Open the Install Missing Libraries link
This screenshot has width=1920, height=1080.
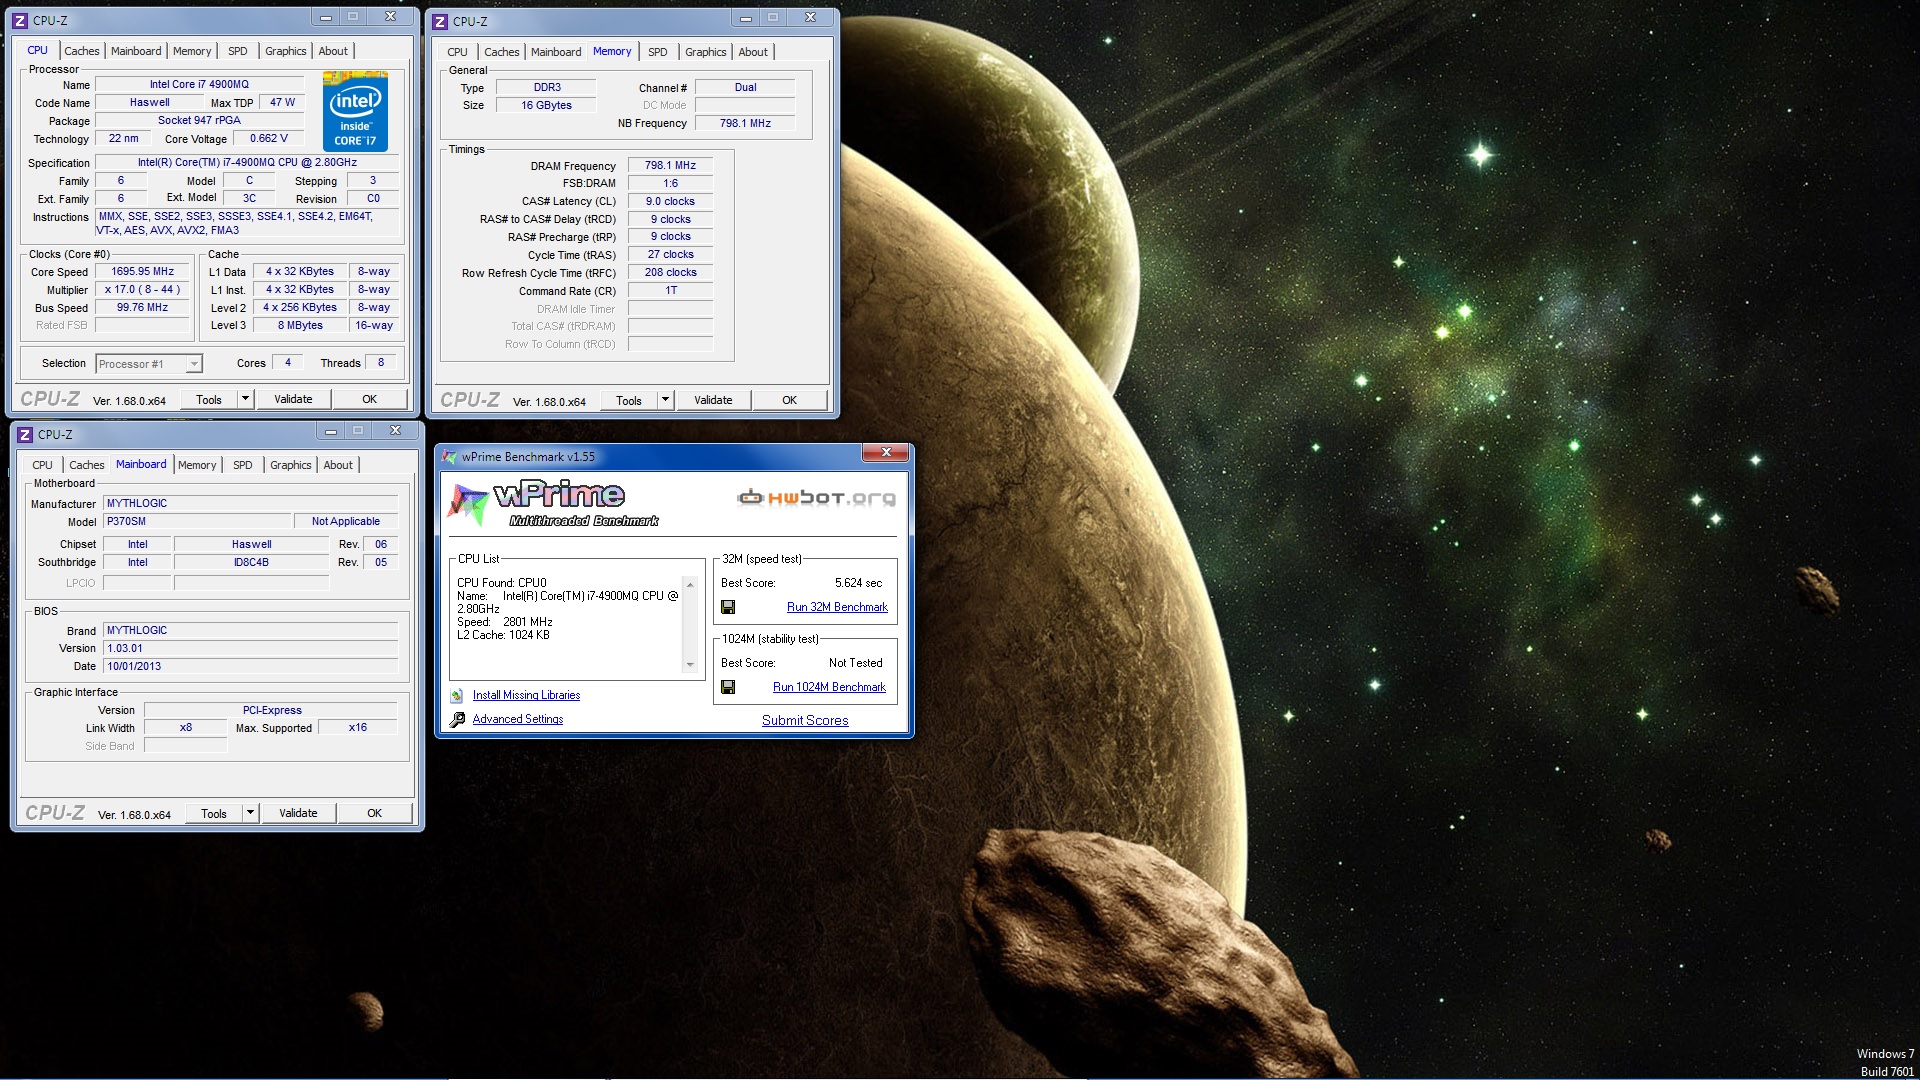(526, 695)
